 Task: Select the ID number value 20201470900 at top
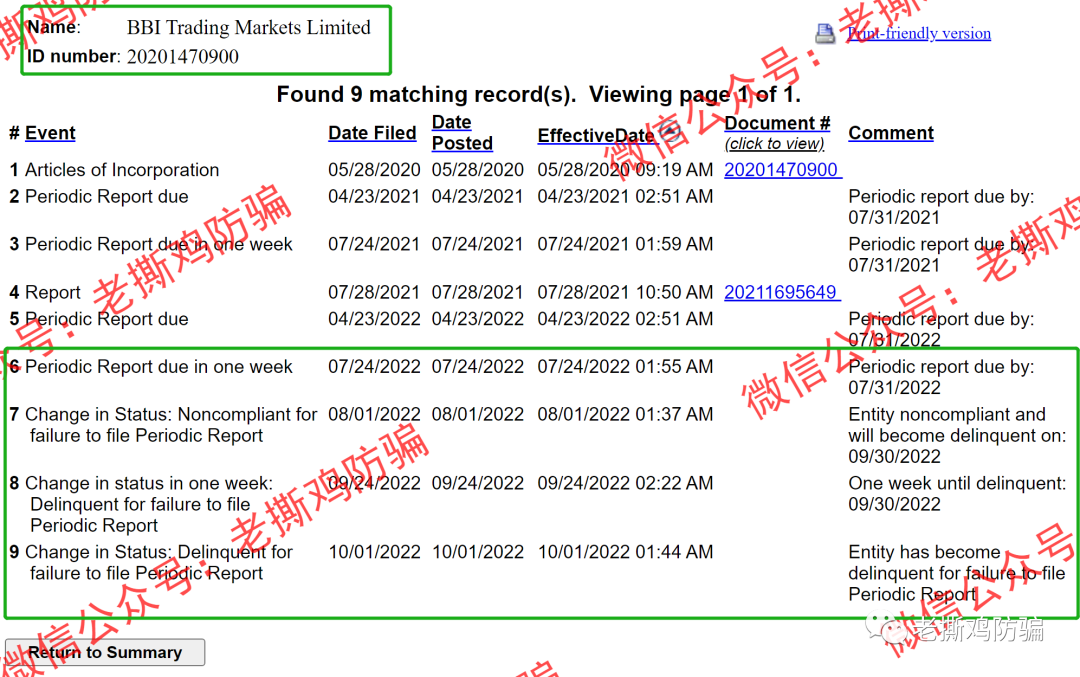(x=183, y=56)
